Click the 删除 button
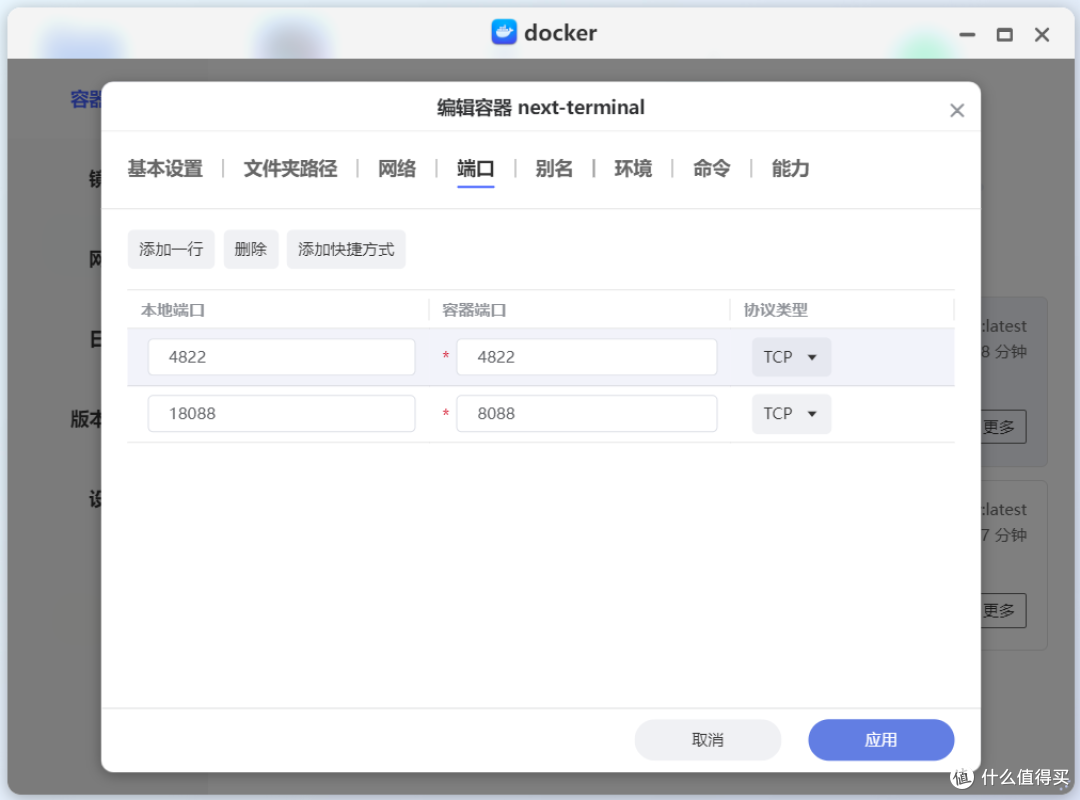 click(x=251, y=249)
